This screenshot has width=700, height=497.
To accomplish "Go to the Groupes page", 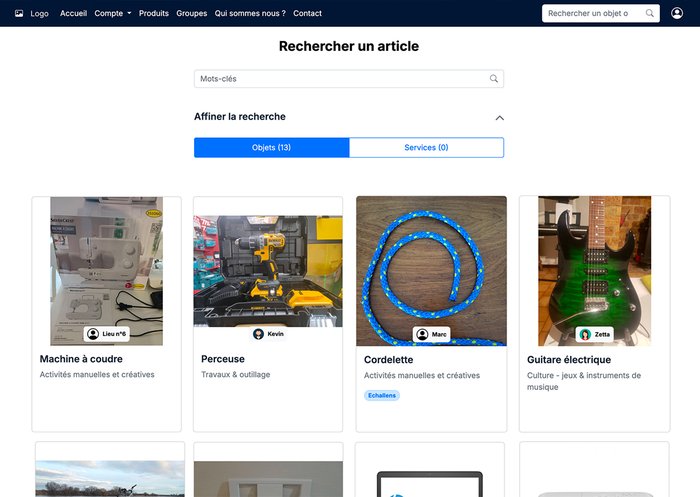I will [191, 13].
